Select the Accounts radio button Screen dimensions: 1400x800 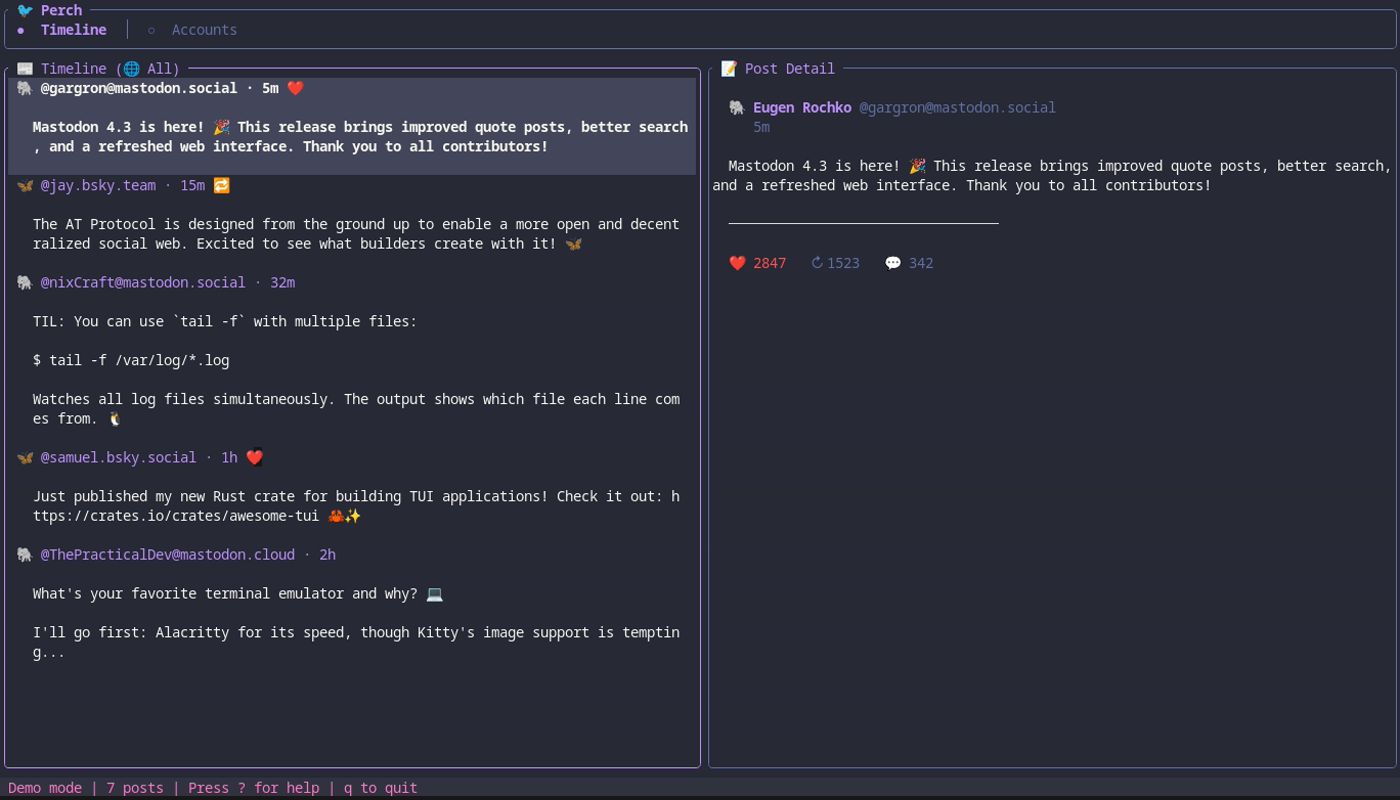(151, 30)
